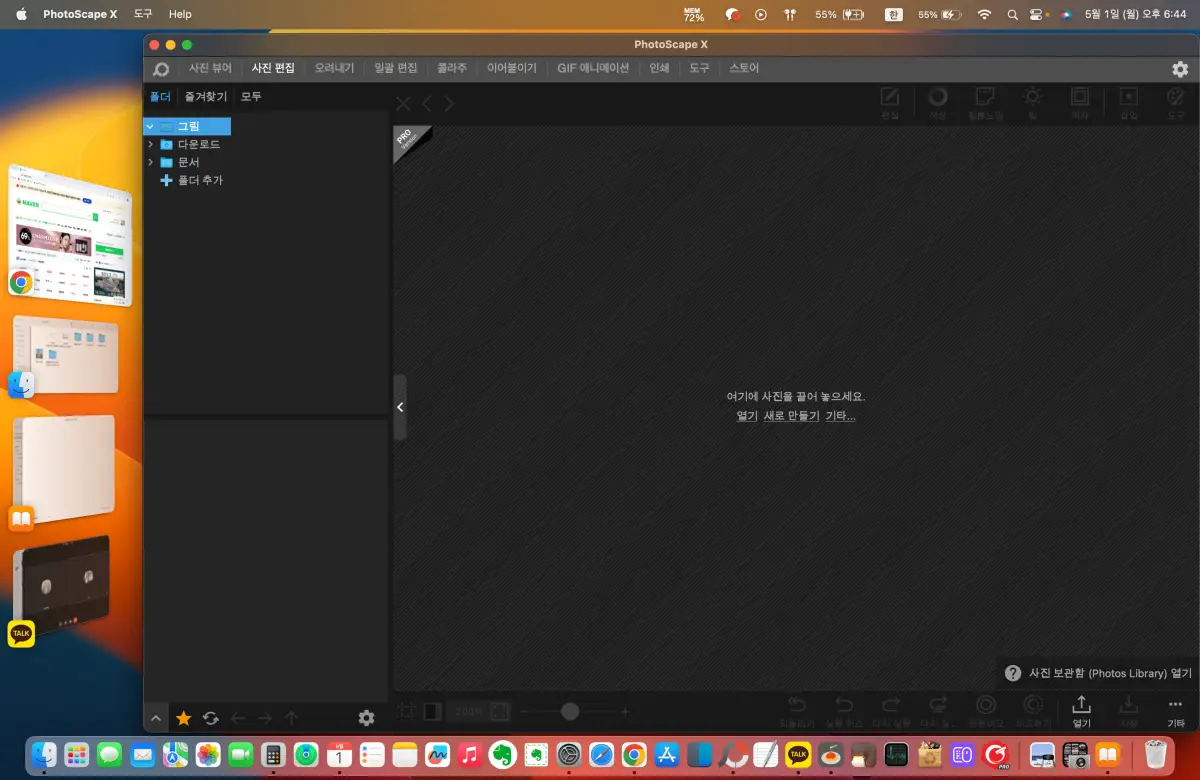Open the Help menu in menu bar
This screenshot has width=1200, height=780.
[180, 14]
